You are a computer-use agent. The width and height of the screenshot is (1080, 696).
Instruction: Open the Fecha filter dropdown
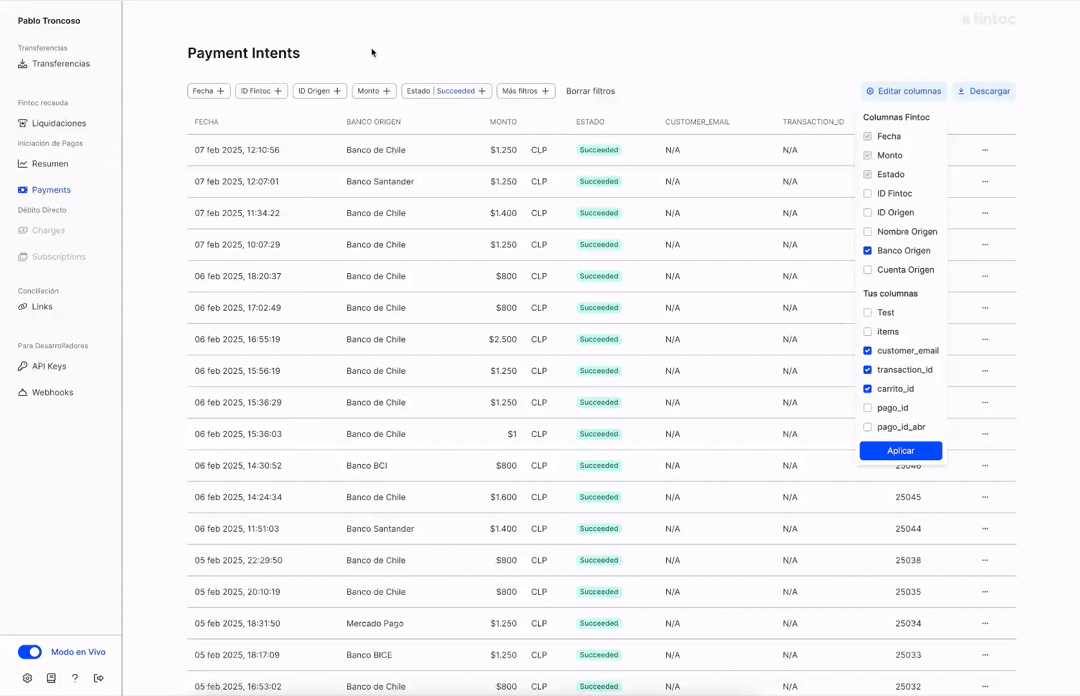click(209, 91)
